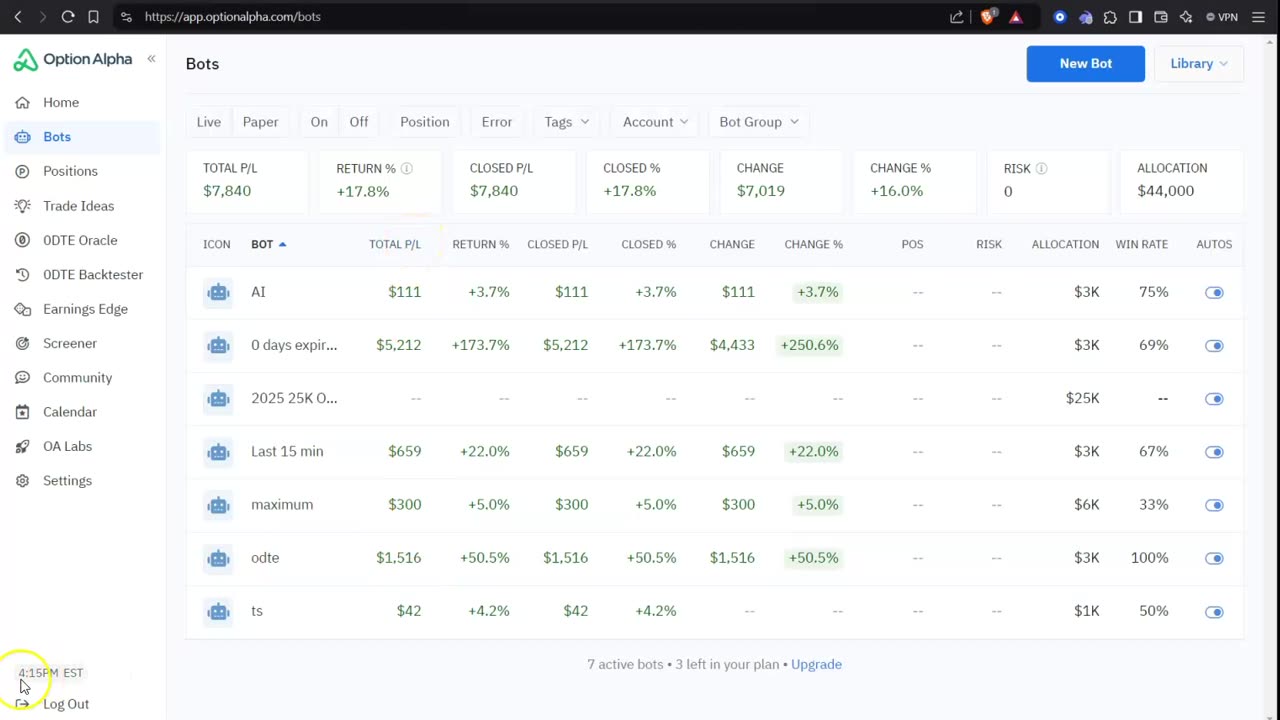Toggle automations for Last 15 min bot
The image size is (1280, 720).
coord(1214,451)
